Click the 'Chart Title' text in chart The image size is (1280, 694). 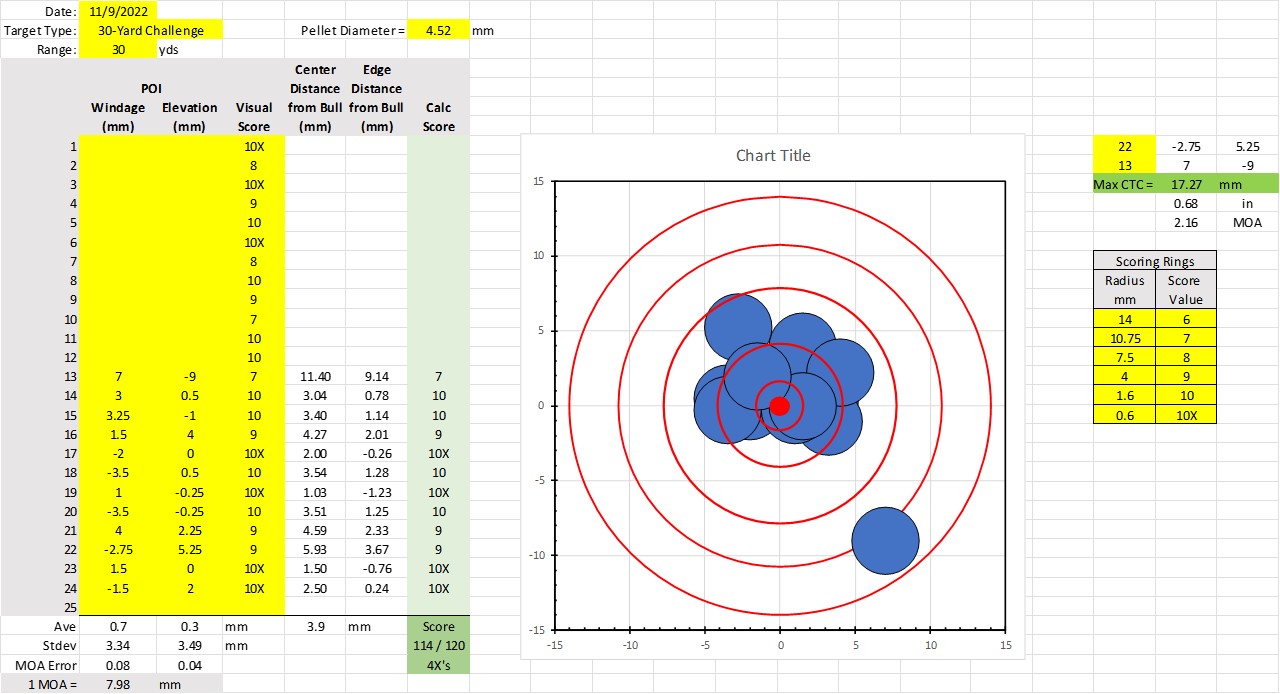click(773, 155)
